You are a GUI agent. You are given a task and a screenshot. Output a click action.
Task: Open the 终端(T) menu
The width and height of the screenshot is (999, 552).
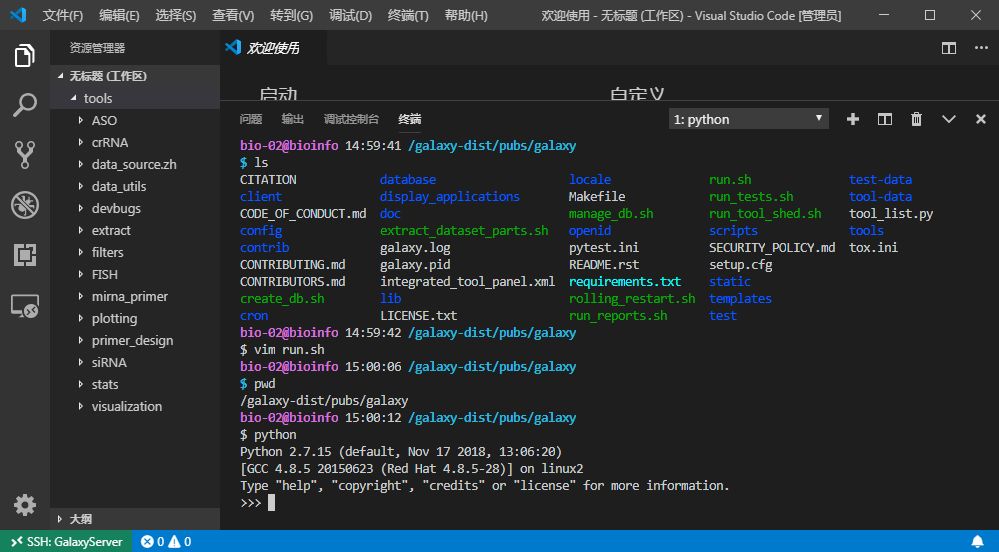click(x=408, y=15)
